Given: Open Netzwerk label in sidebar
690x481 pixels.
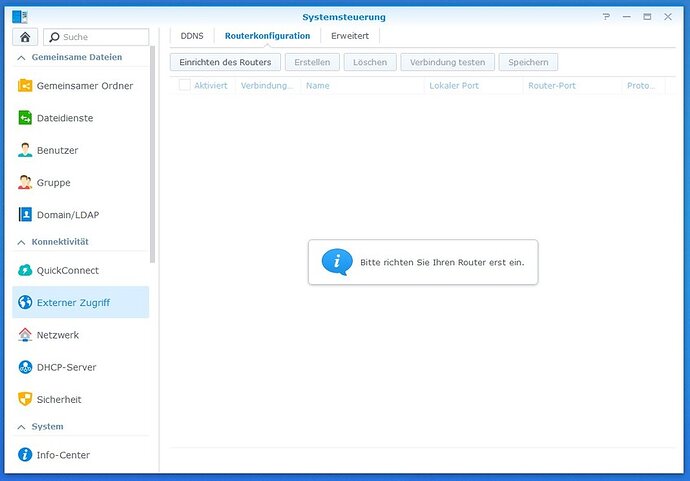Looking at the screenshot, I should 58,335.
